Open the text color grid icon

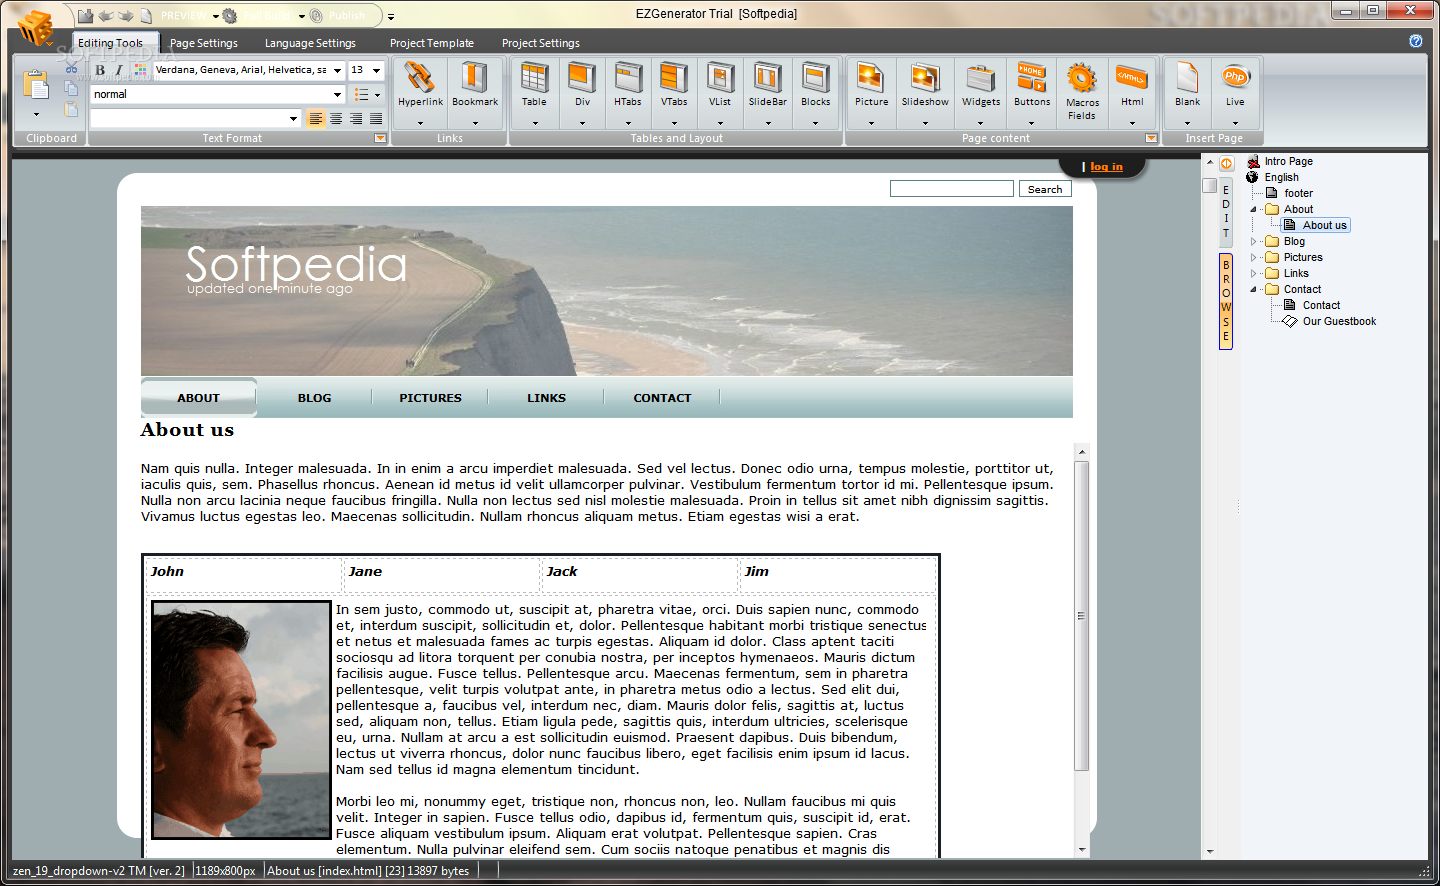[x=140, y=70]
